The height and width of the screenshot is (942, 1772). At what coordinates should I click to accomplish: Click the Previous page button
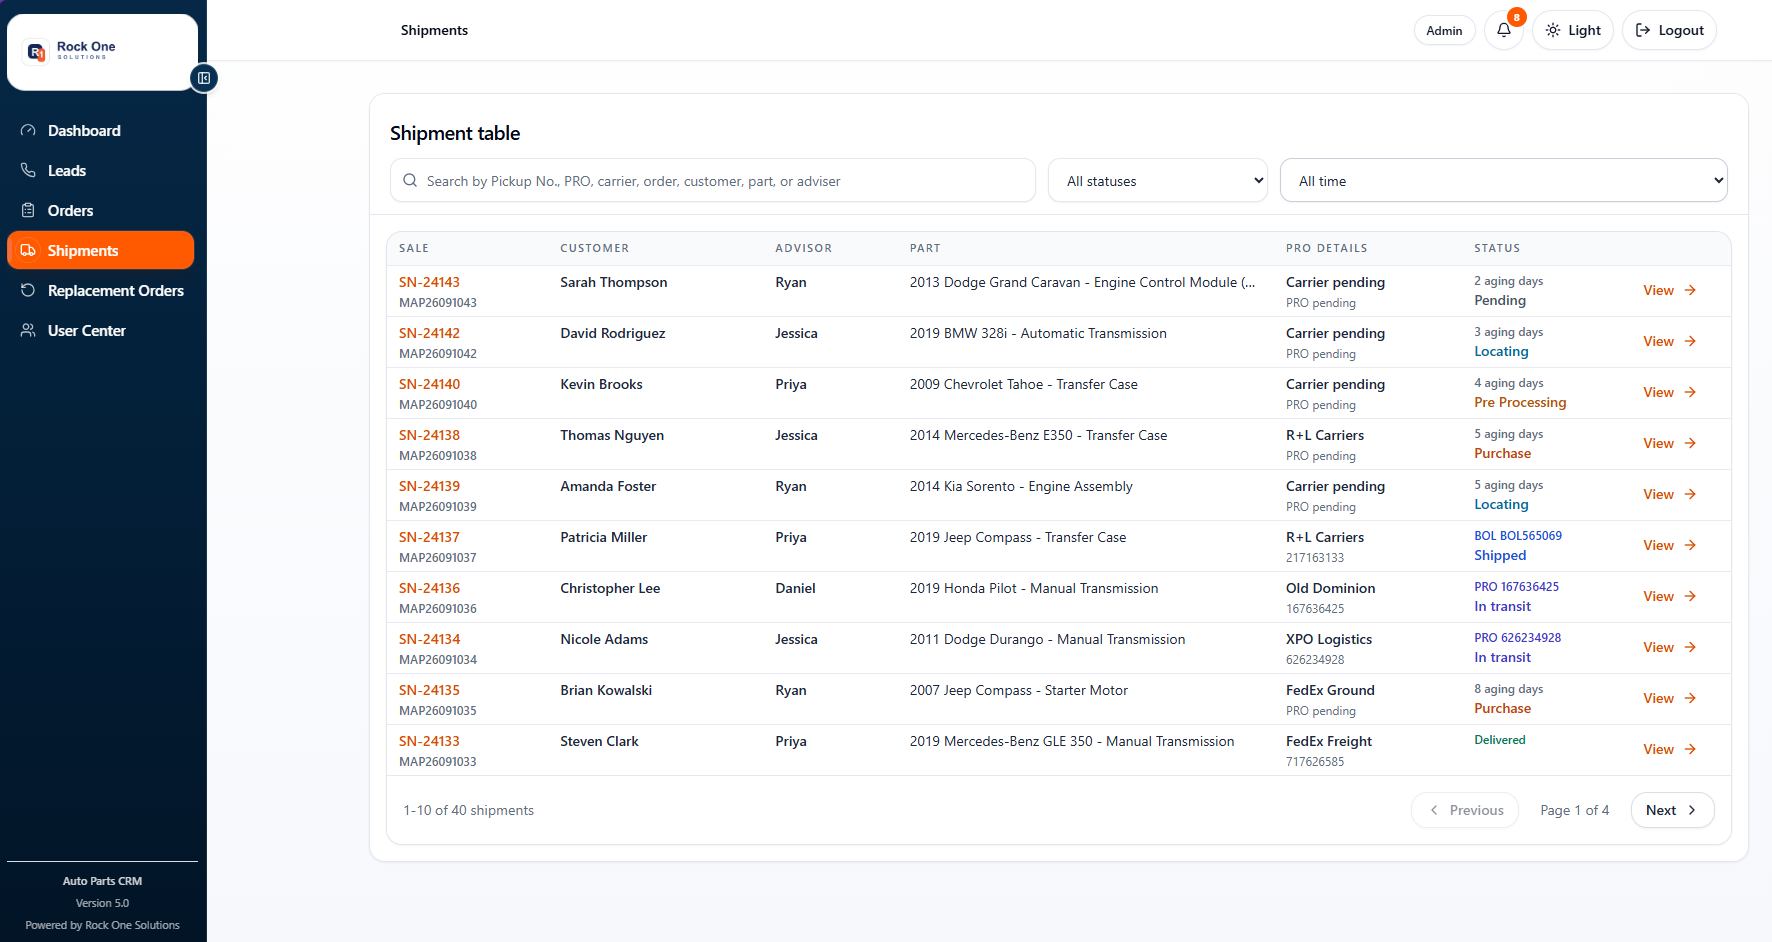(1465, 810)
